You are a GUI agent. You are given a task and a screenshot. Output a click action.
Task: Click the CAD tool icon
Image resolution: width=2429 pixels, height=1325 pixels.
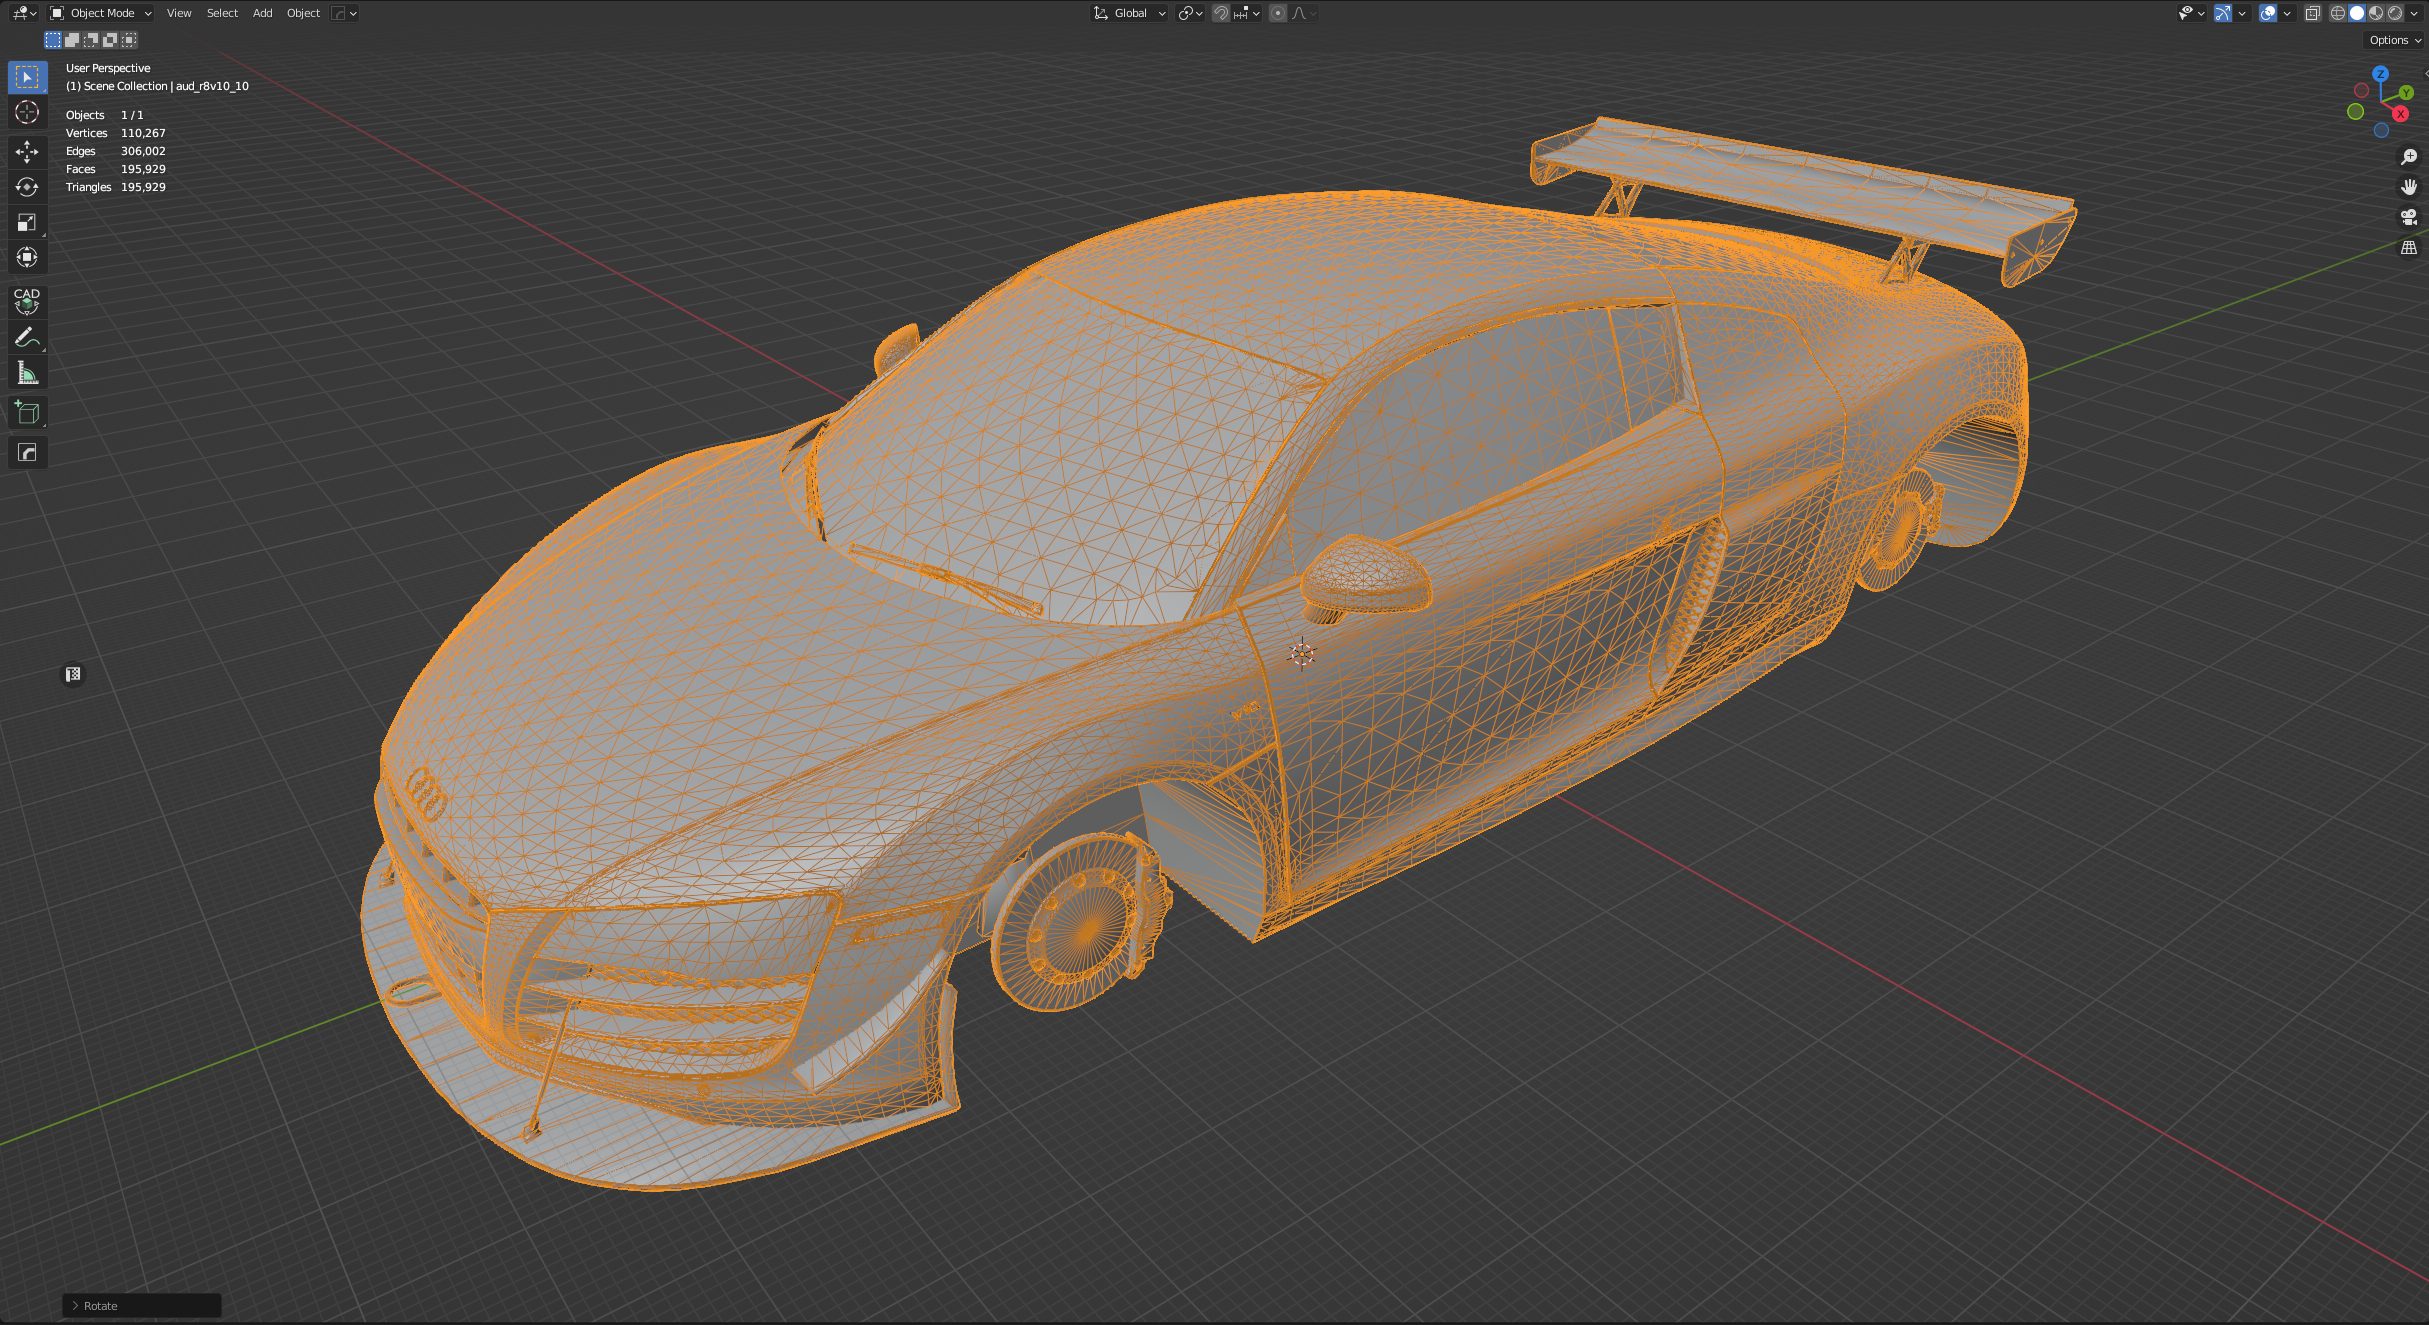[x=27, y=301]
